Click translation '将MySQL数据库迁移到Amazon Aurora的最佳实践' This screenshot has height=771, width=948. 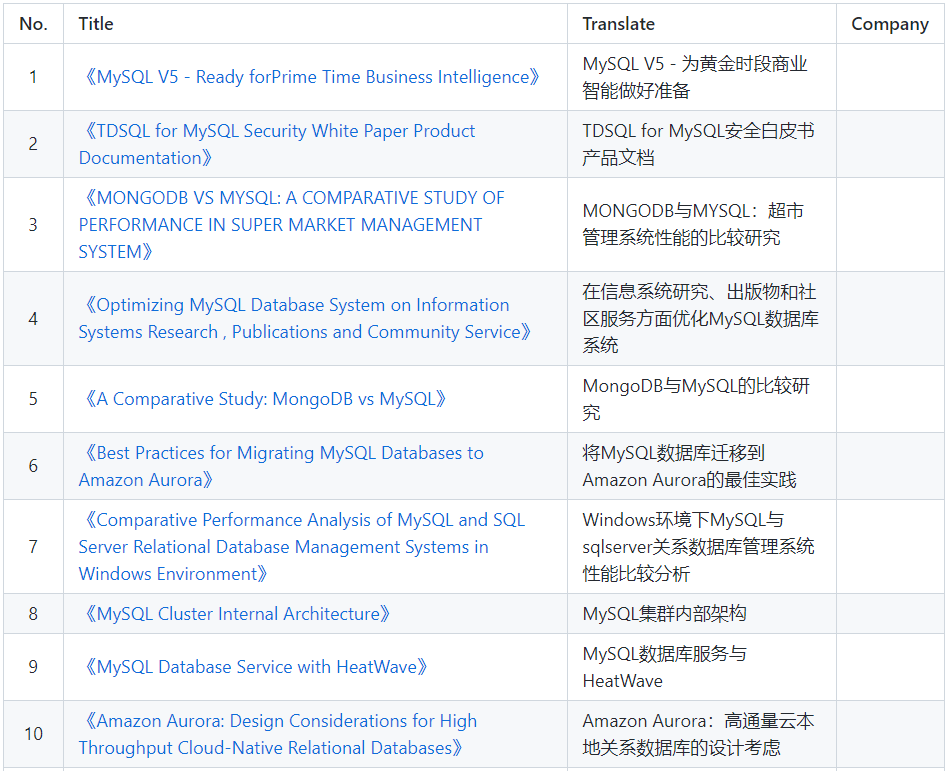point(689,466)
